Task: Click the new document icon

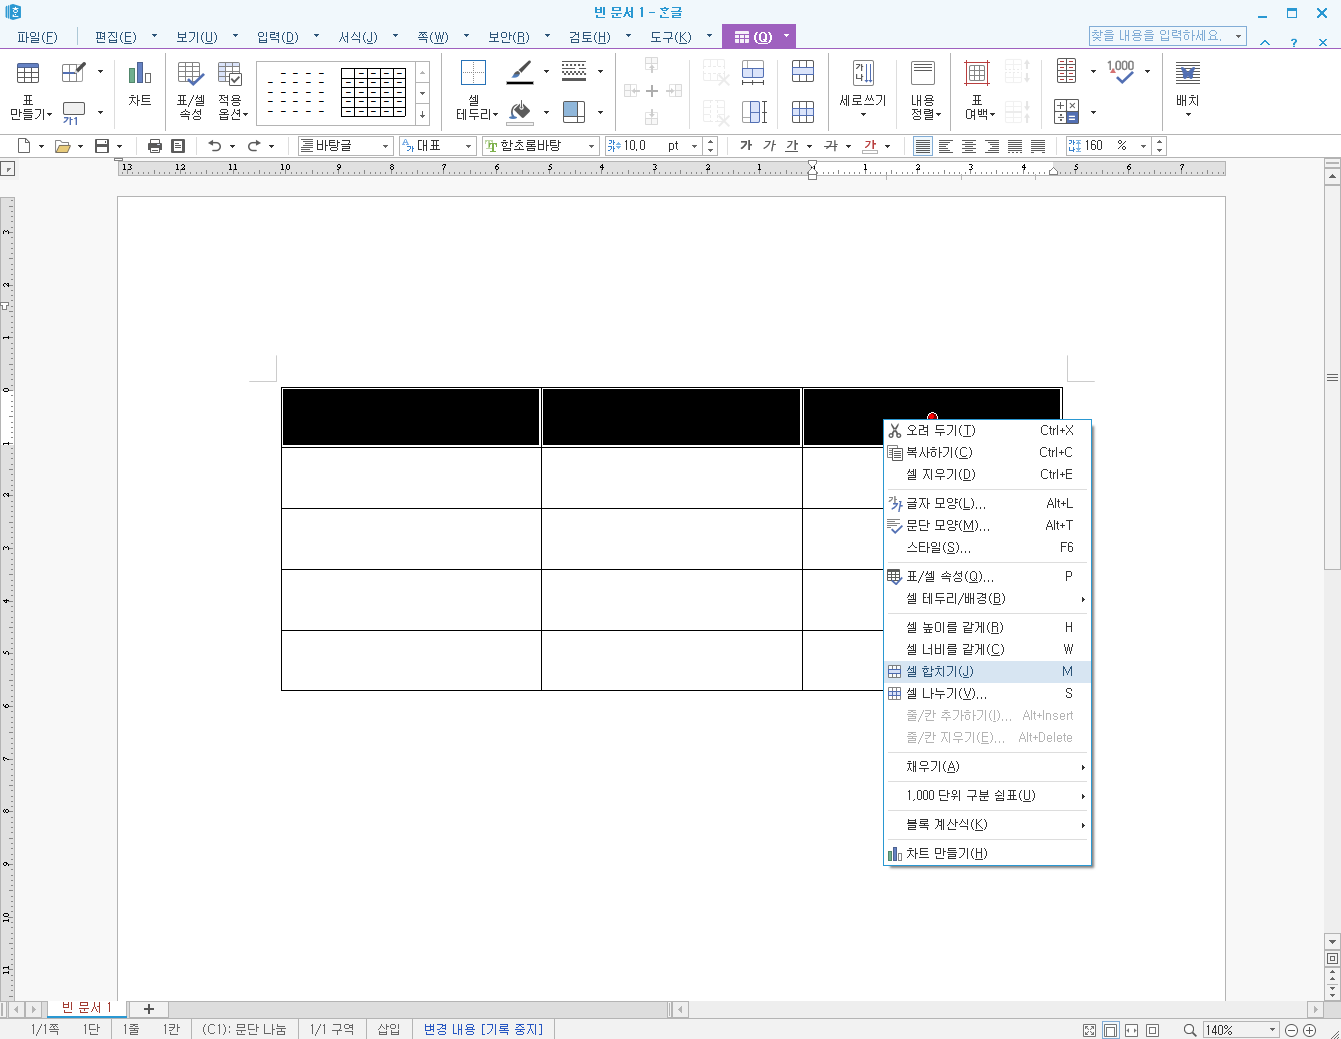Action: click(25, 146)
